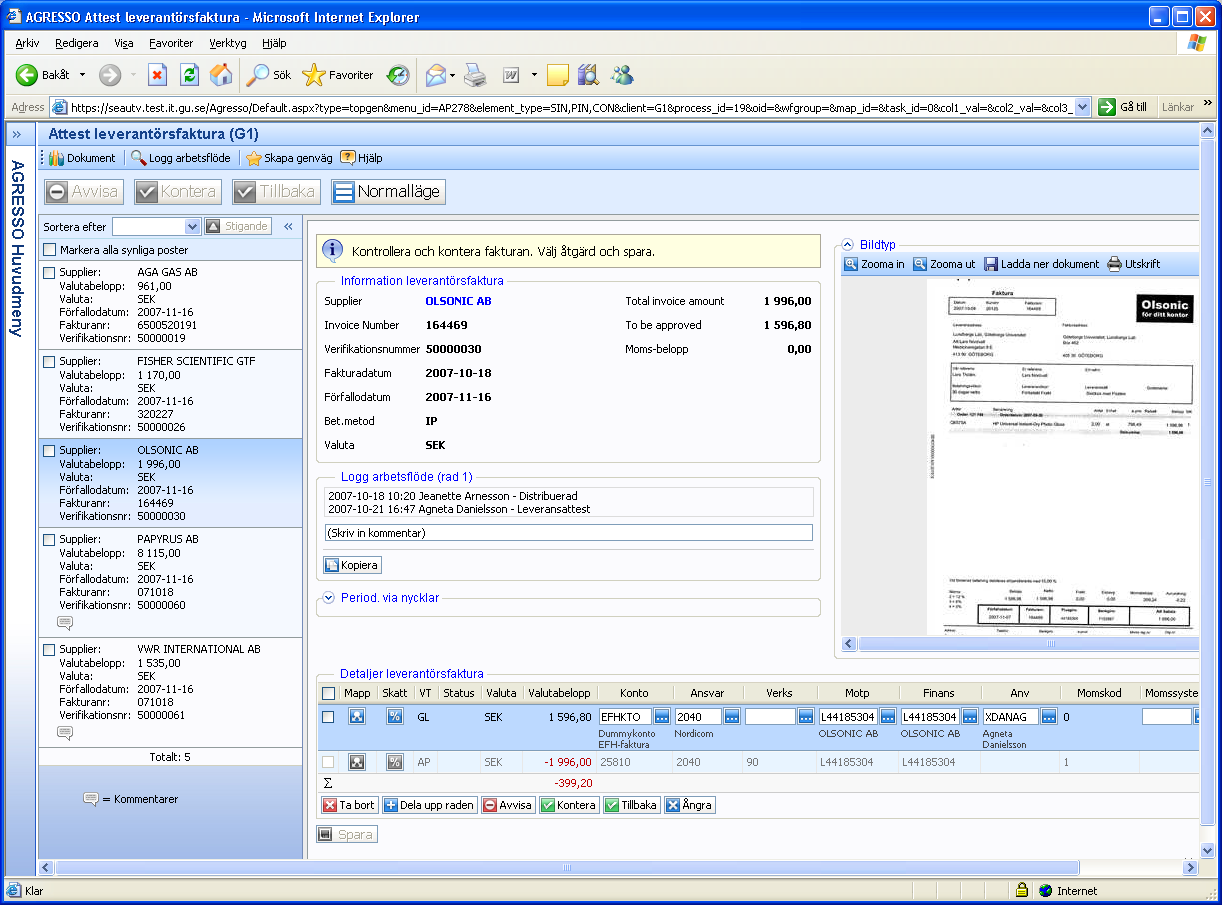This screenshot has width=1222, height=905.
Task: Zoom out the invoice image with Zooma ut
Action: 944,264
